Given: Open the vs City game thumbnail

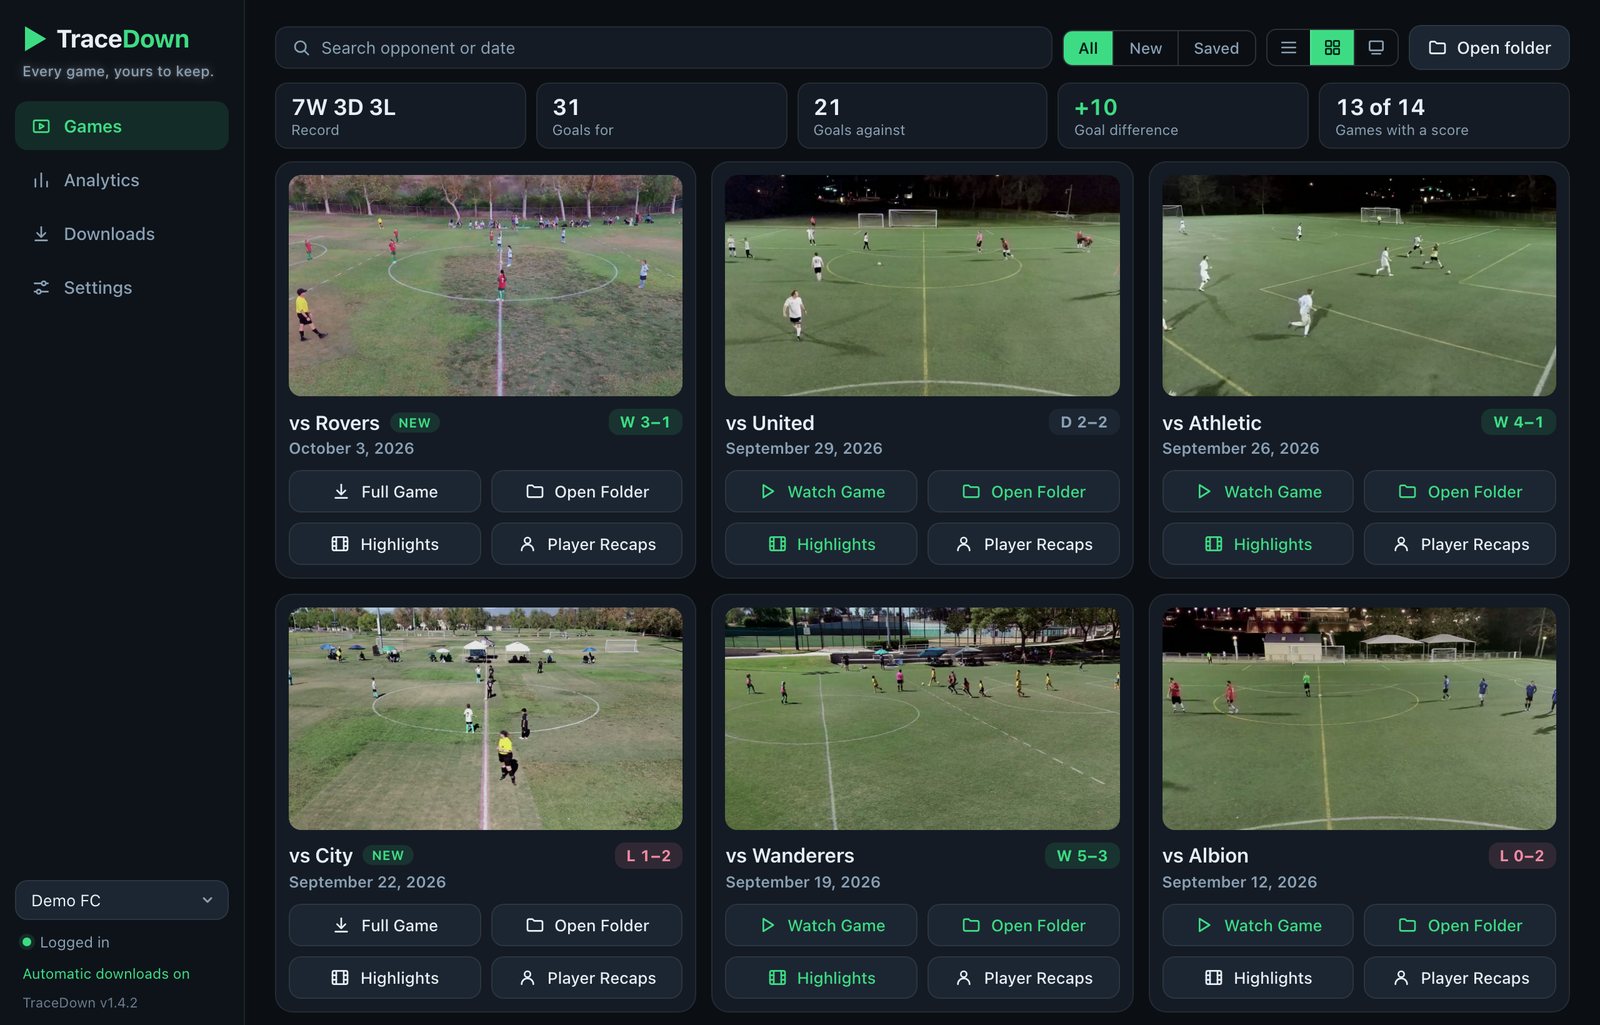Looking at the screenshot, I should [486, 719].
